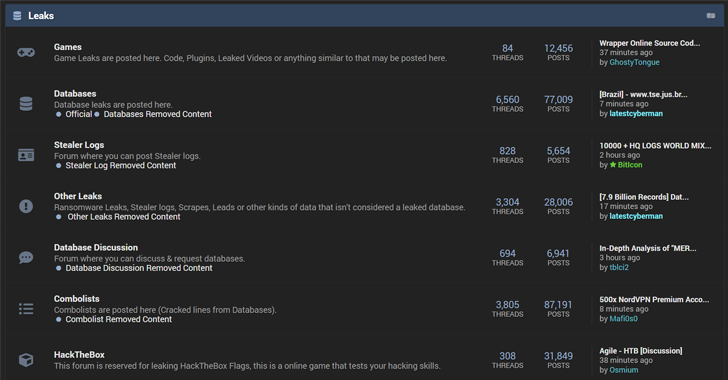Open the Official subforum under Databases

point(78,114)
